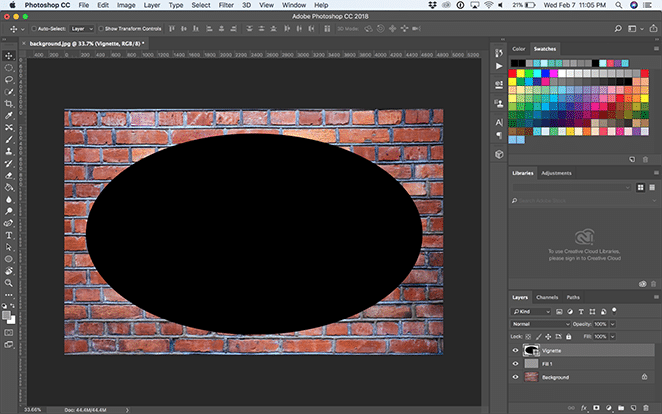Switch to the Channels tab
Viewport: 662px width, 414px height.
point(547,297)
